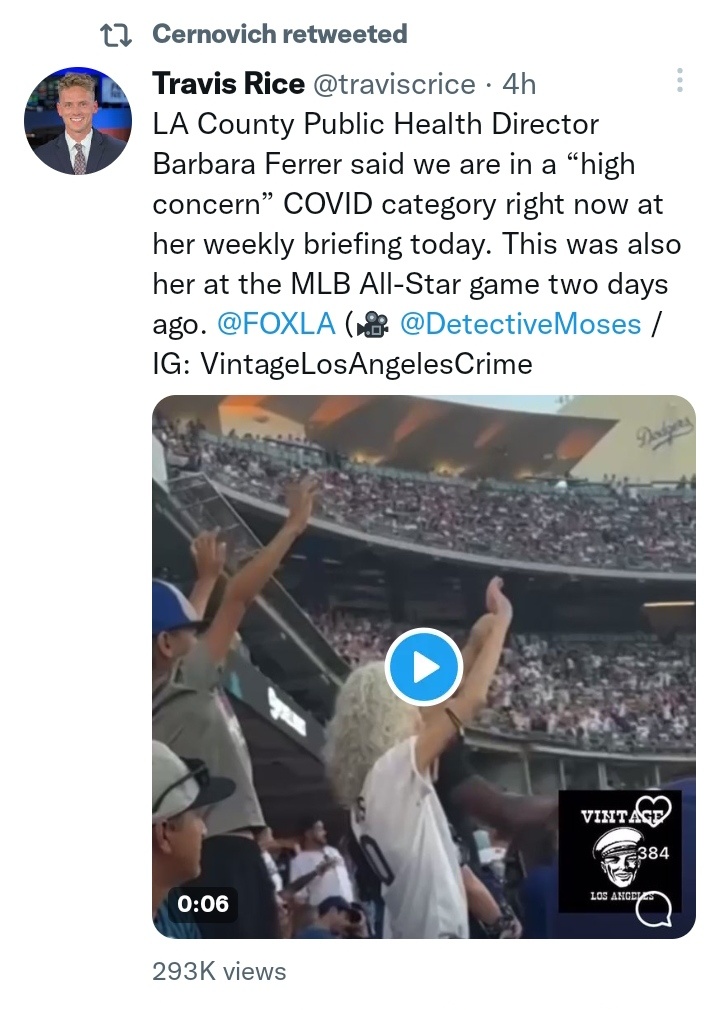This screenshot has height=1010, width=720.
Task: Click the IG: VintageLosAngelesCrime text
Action: point(343,364)
